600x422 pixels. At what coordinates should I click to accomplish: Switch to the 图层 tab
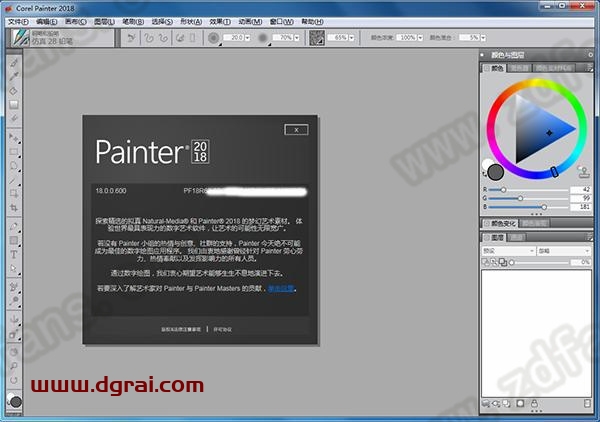pos(497,238)
